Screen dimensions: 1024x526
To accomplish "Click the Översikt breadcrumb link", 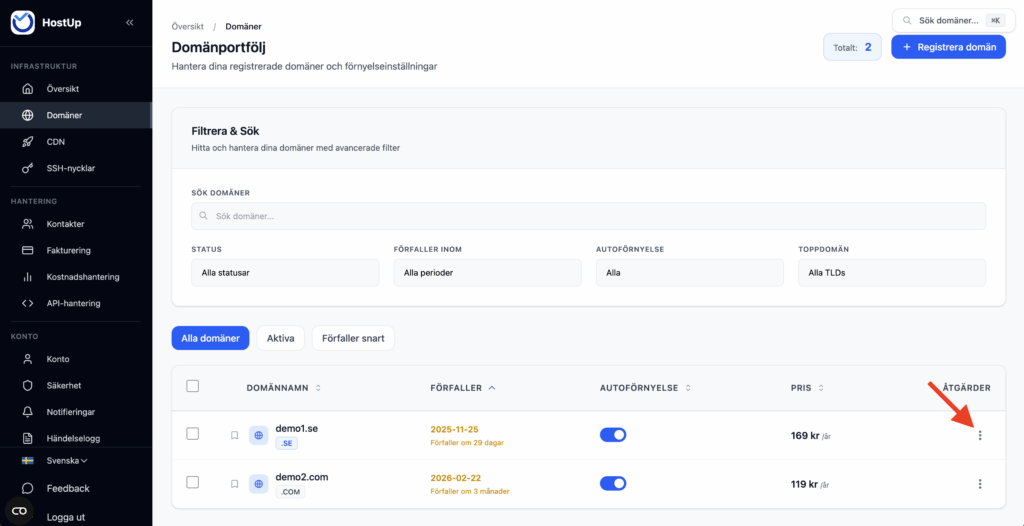I will pos(188,26).
